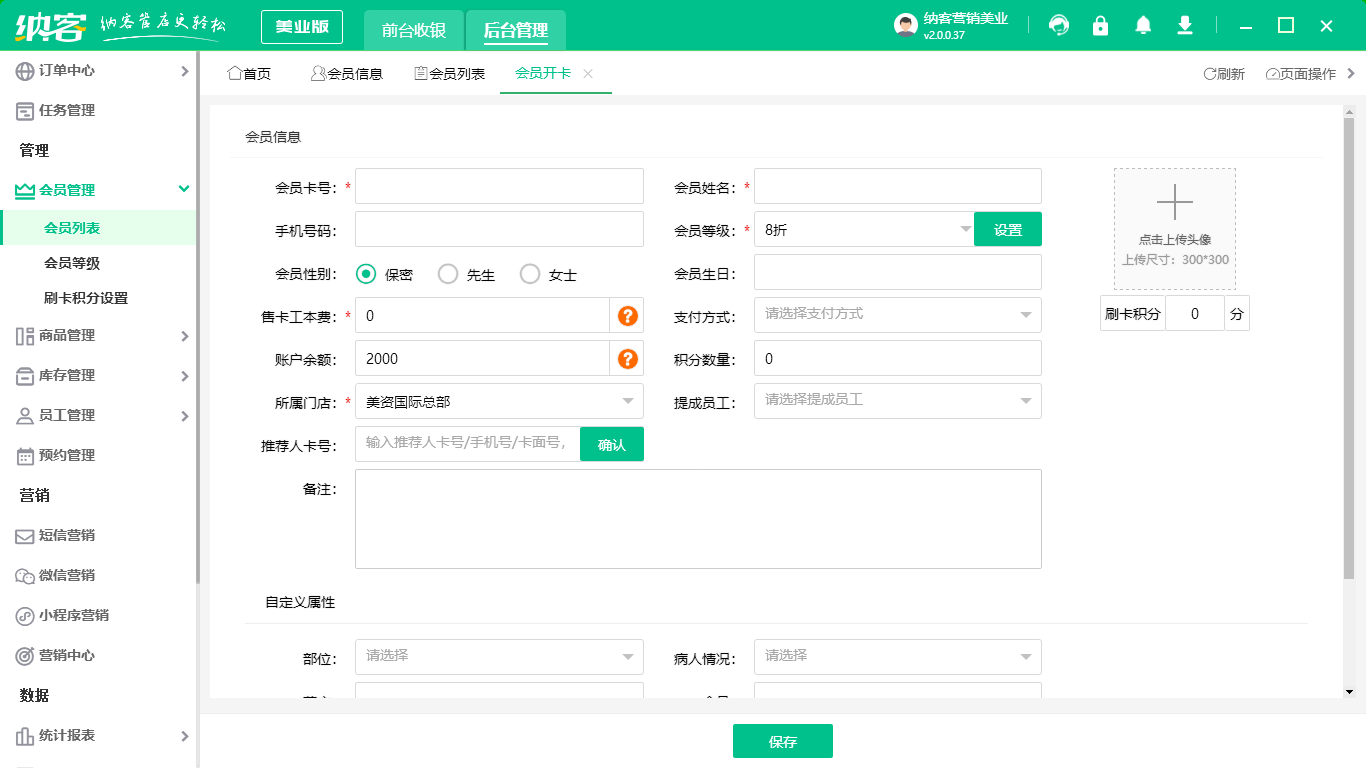
Task: Click the customer service headset icon
Action: tap(1059, 26)
